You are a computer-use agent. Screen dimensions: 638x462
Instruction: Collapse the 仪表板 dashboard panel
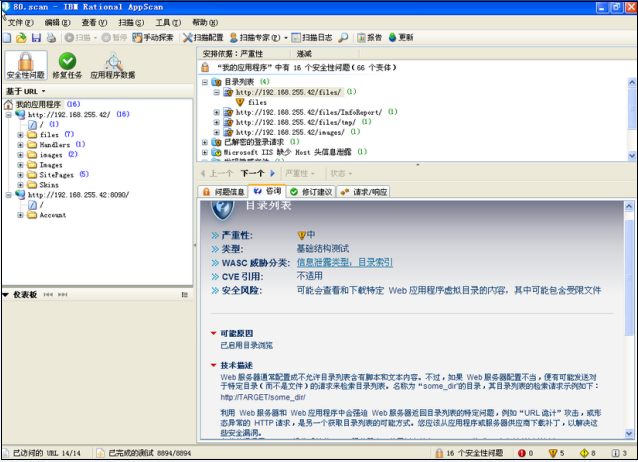[6, 294]
